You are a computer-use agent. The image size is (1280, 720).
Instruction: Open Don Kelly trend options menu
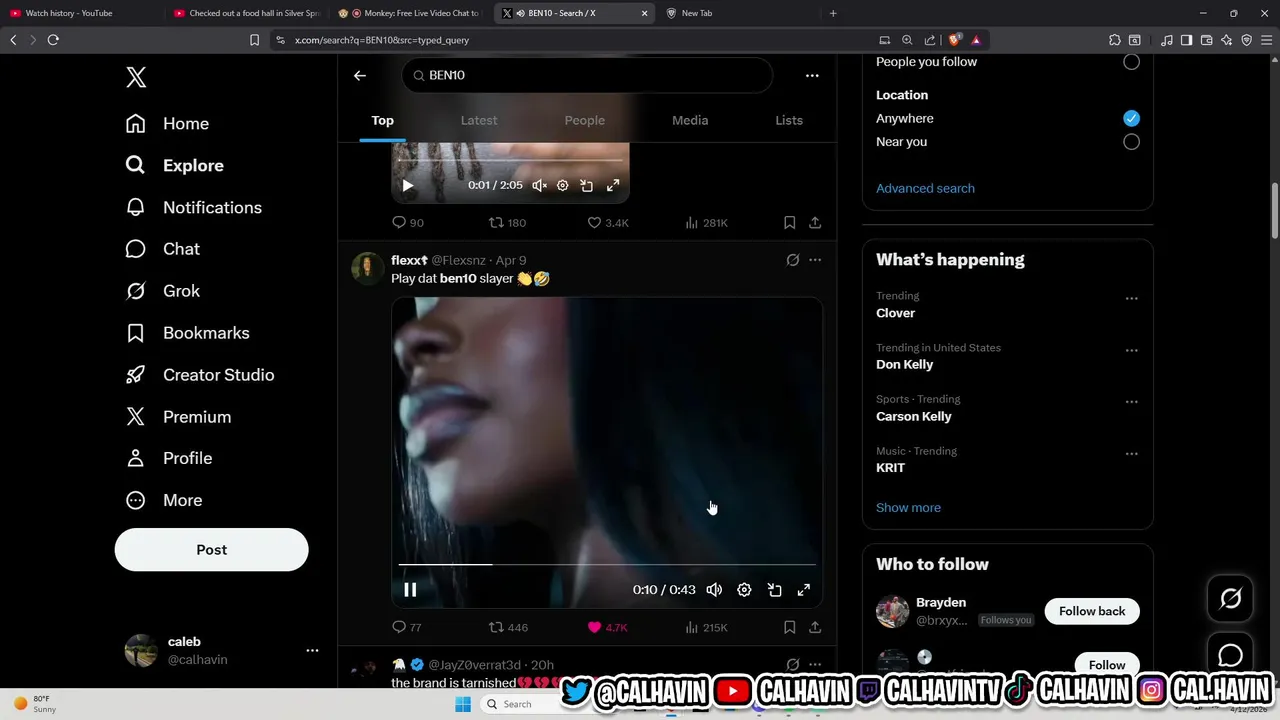pyautogui.click(x=1131, y=350)
